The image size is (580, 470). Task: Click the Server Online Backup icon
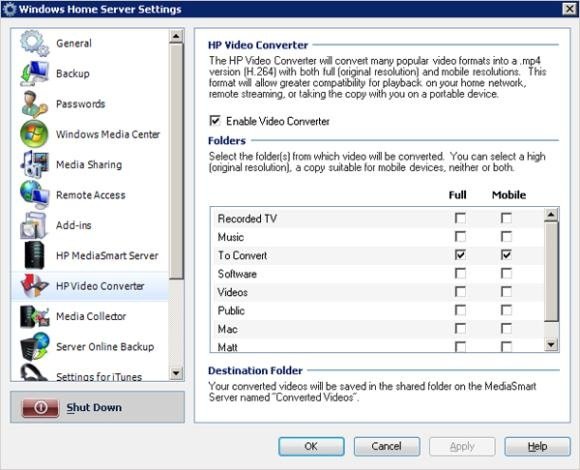pyautogui.click(x=34, y=346)
